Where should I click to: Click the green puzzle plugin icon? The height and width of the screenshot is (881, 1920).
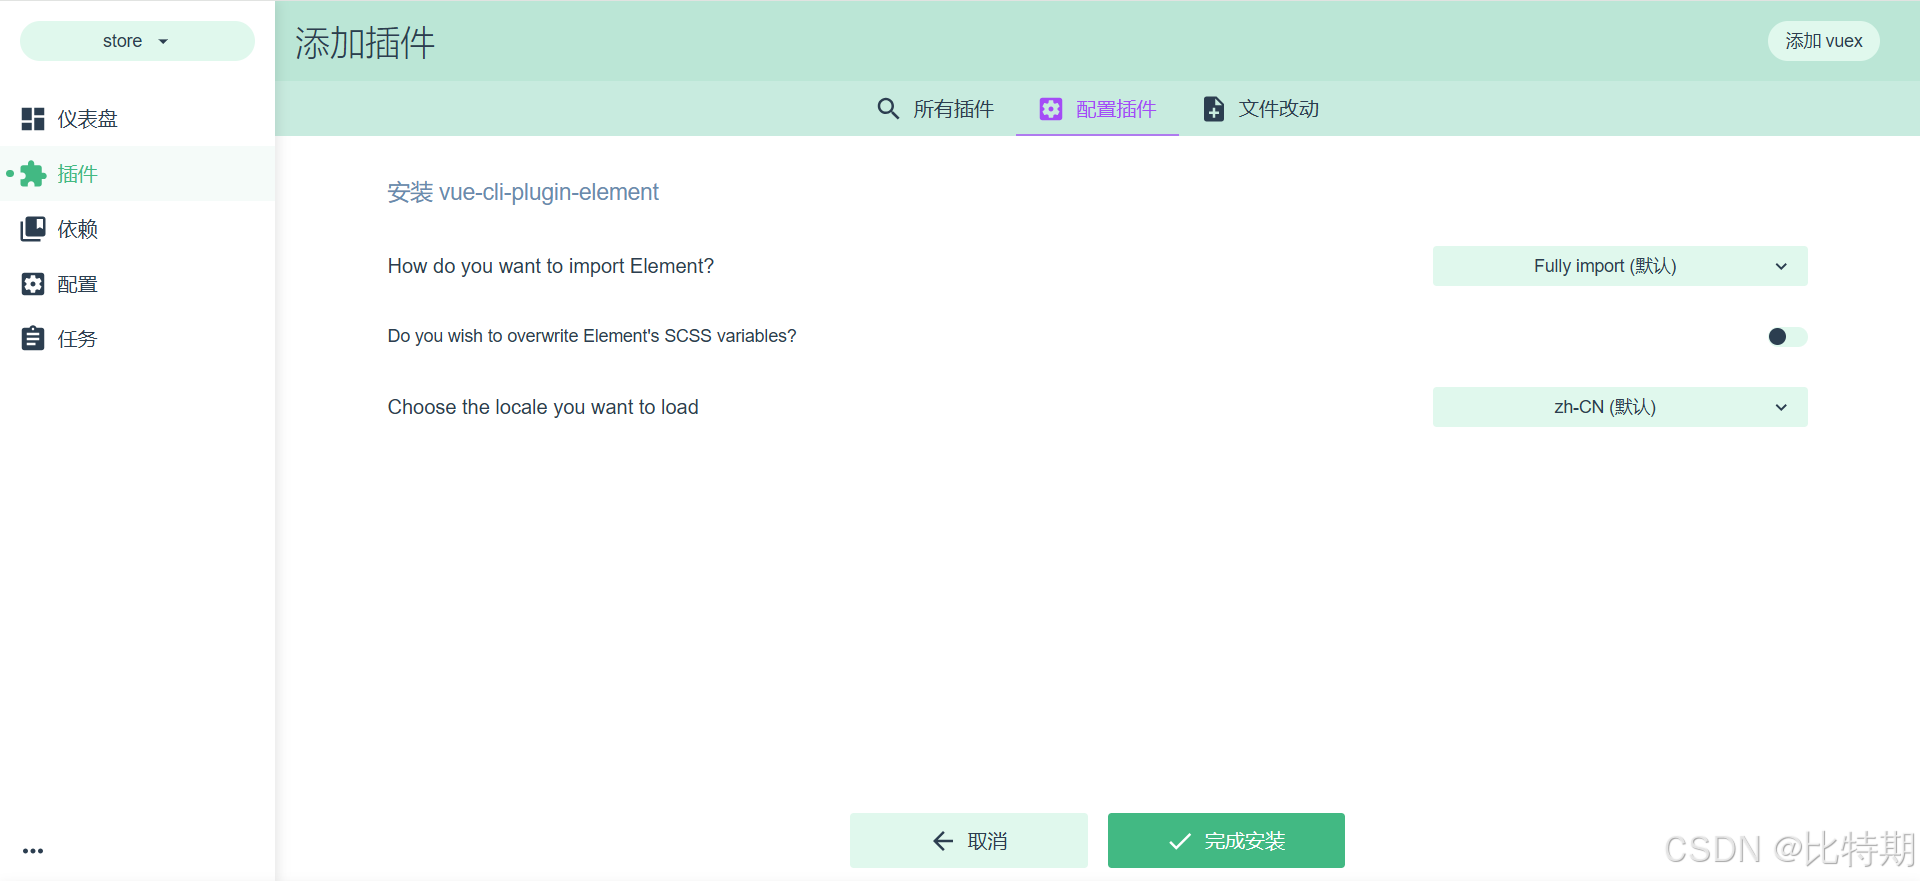(x=33, y=174)
